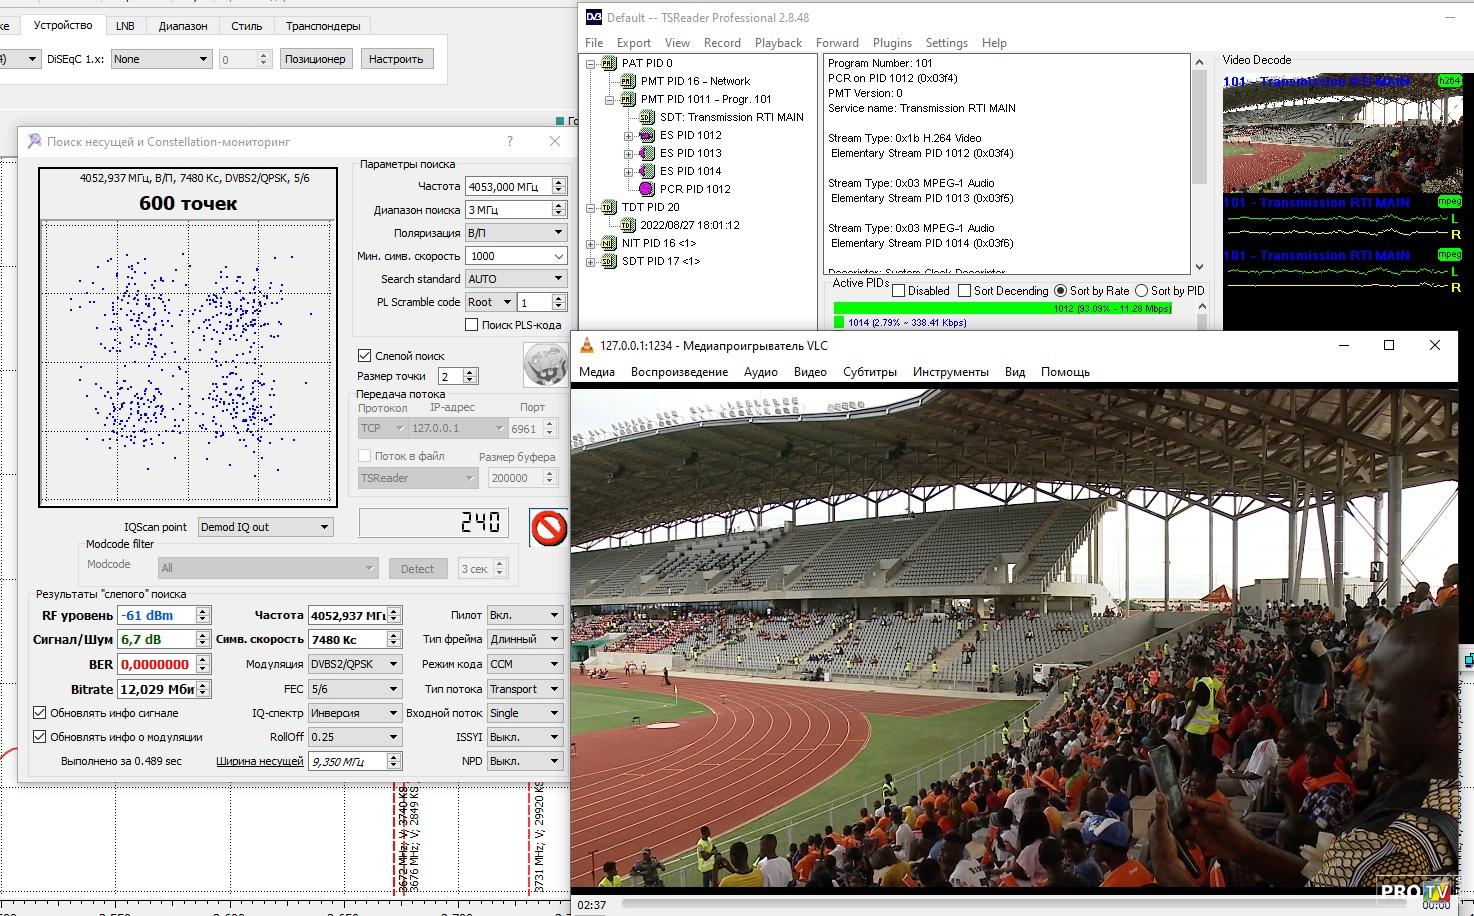Disable the Слепой поиск checkbox
Viewport: 1474px width, 916px height.
pos(365,356)
